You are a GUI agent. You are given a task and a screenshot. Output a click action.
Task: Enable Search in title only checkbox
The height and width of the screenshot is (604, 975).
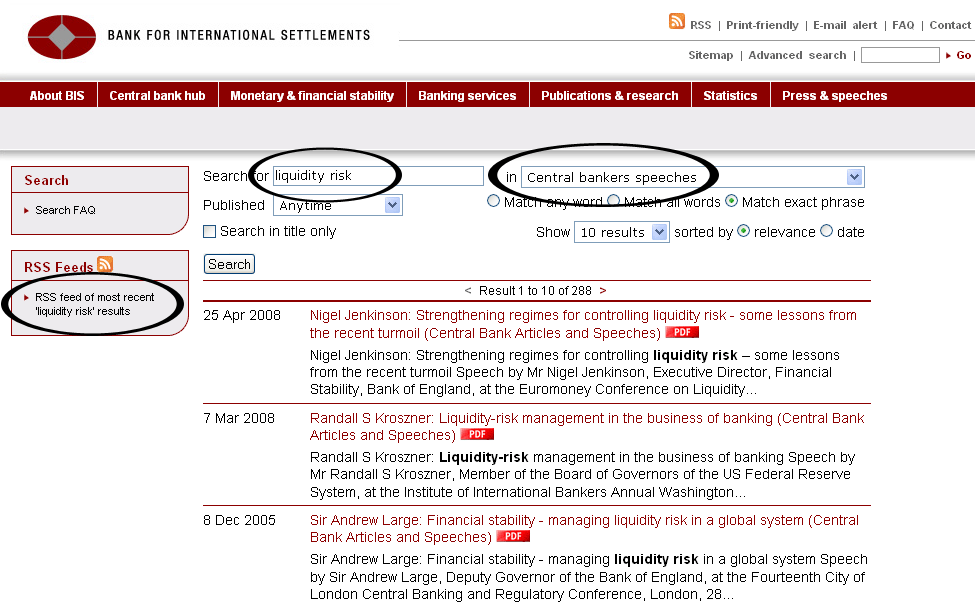210,232
